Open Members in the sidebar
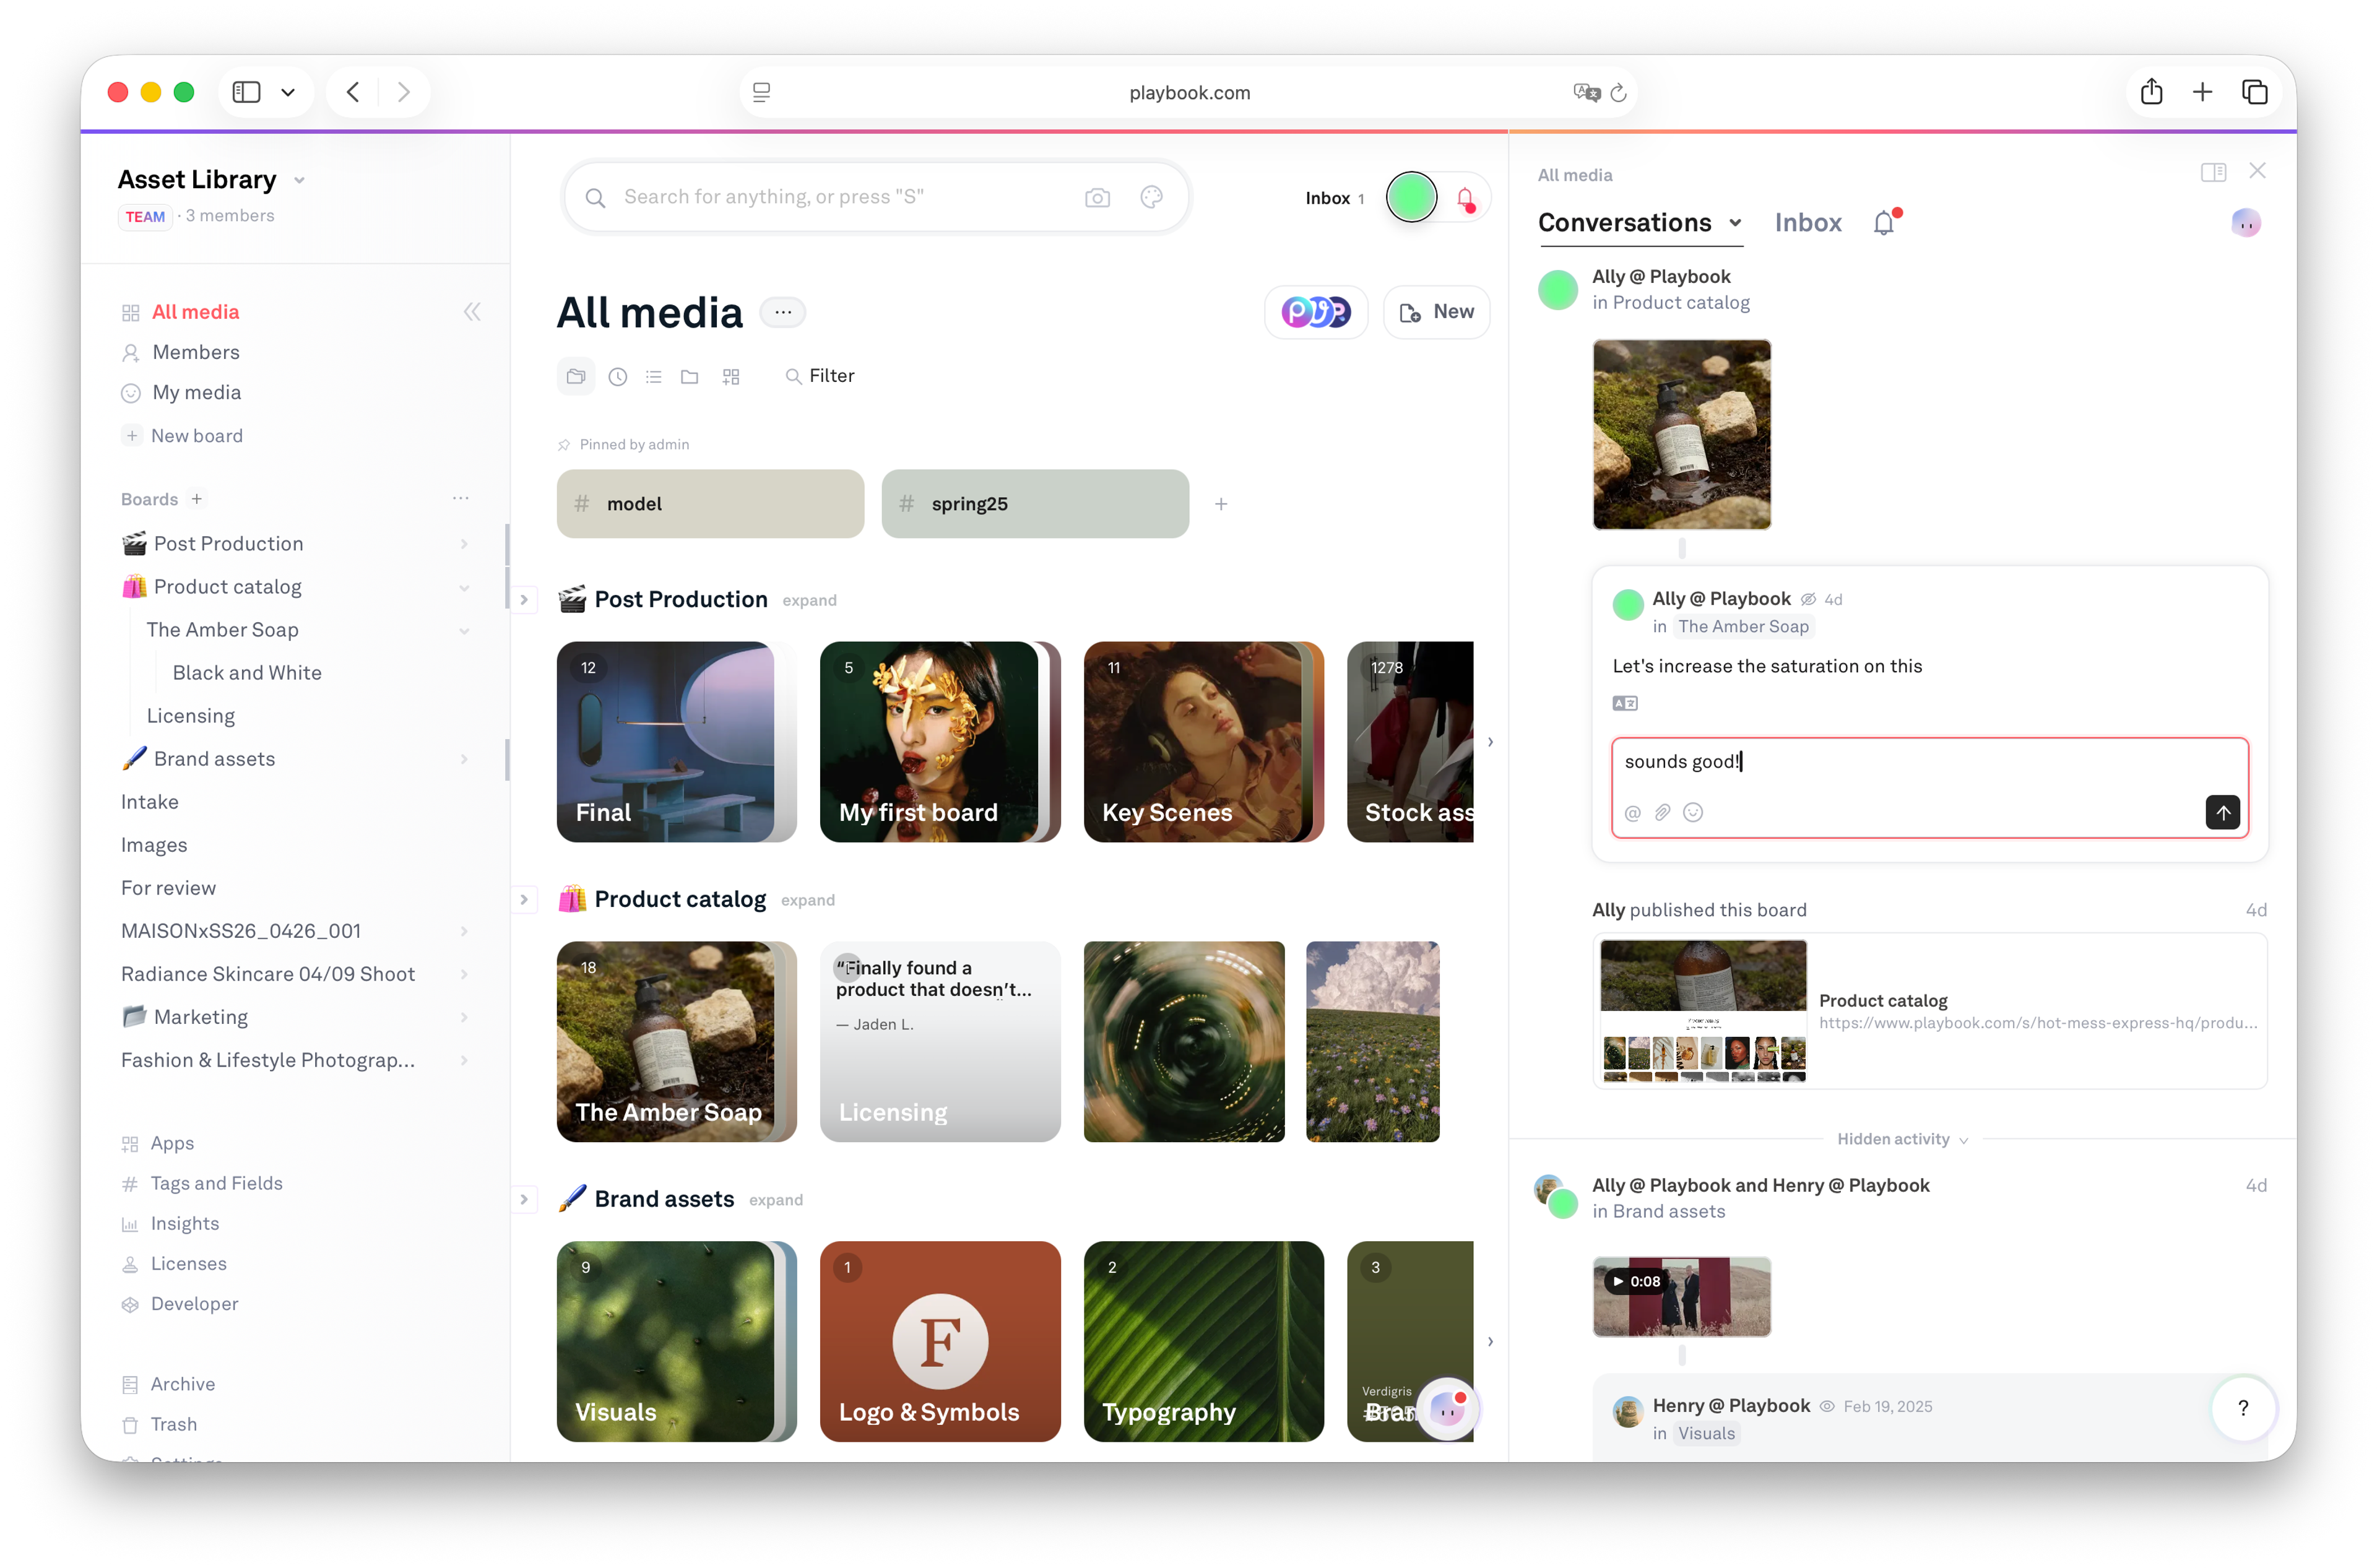This screenshot has height=1568, width=2377. [196, 352]
